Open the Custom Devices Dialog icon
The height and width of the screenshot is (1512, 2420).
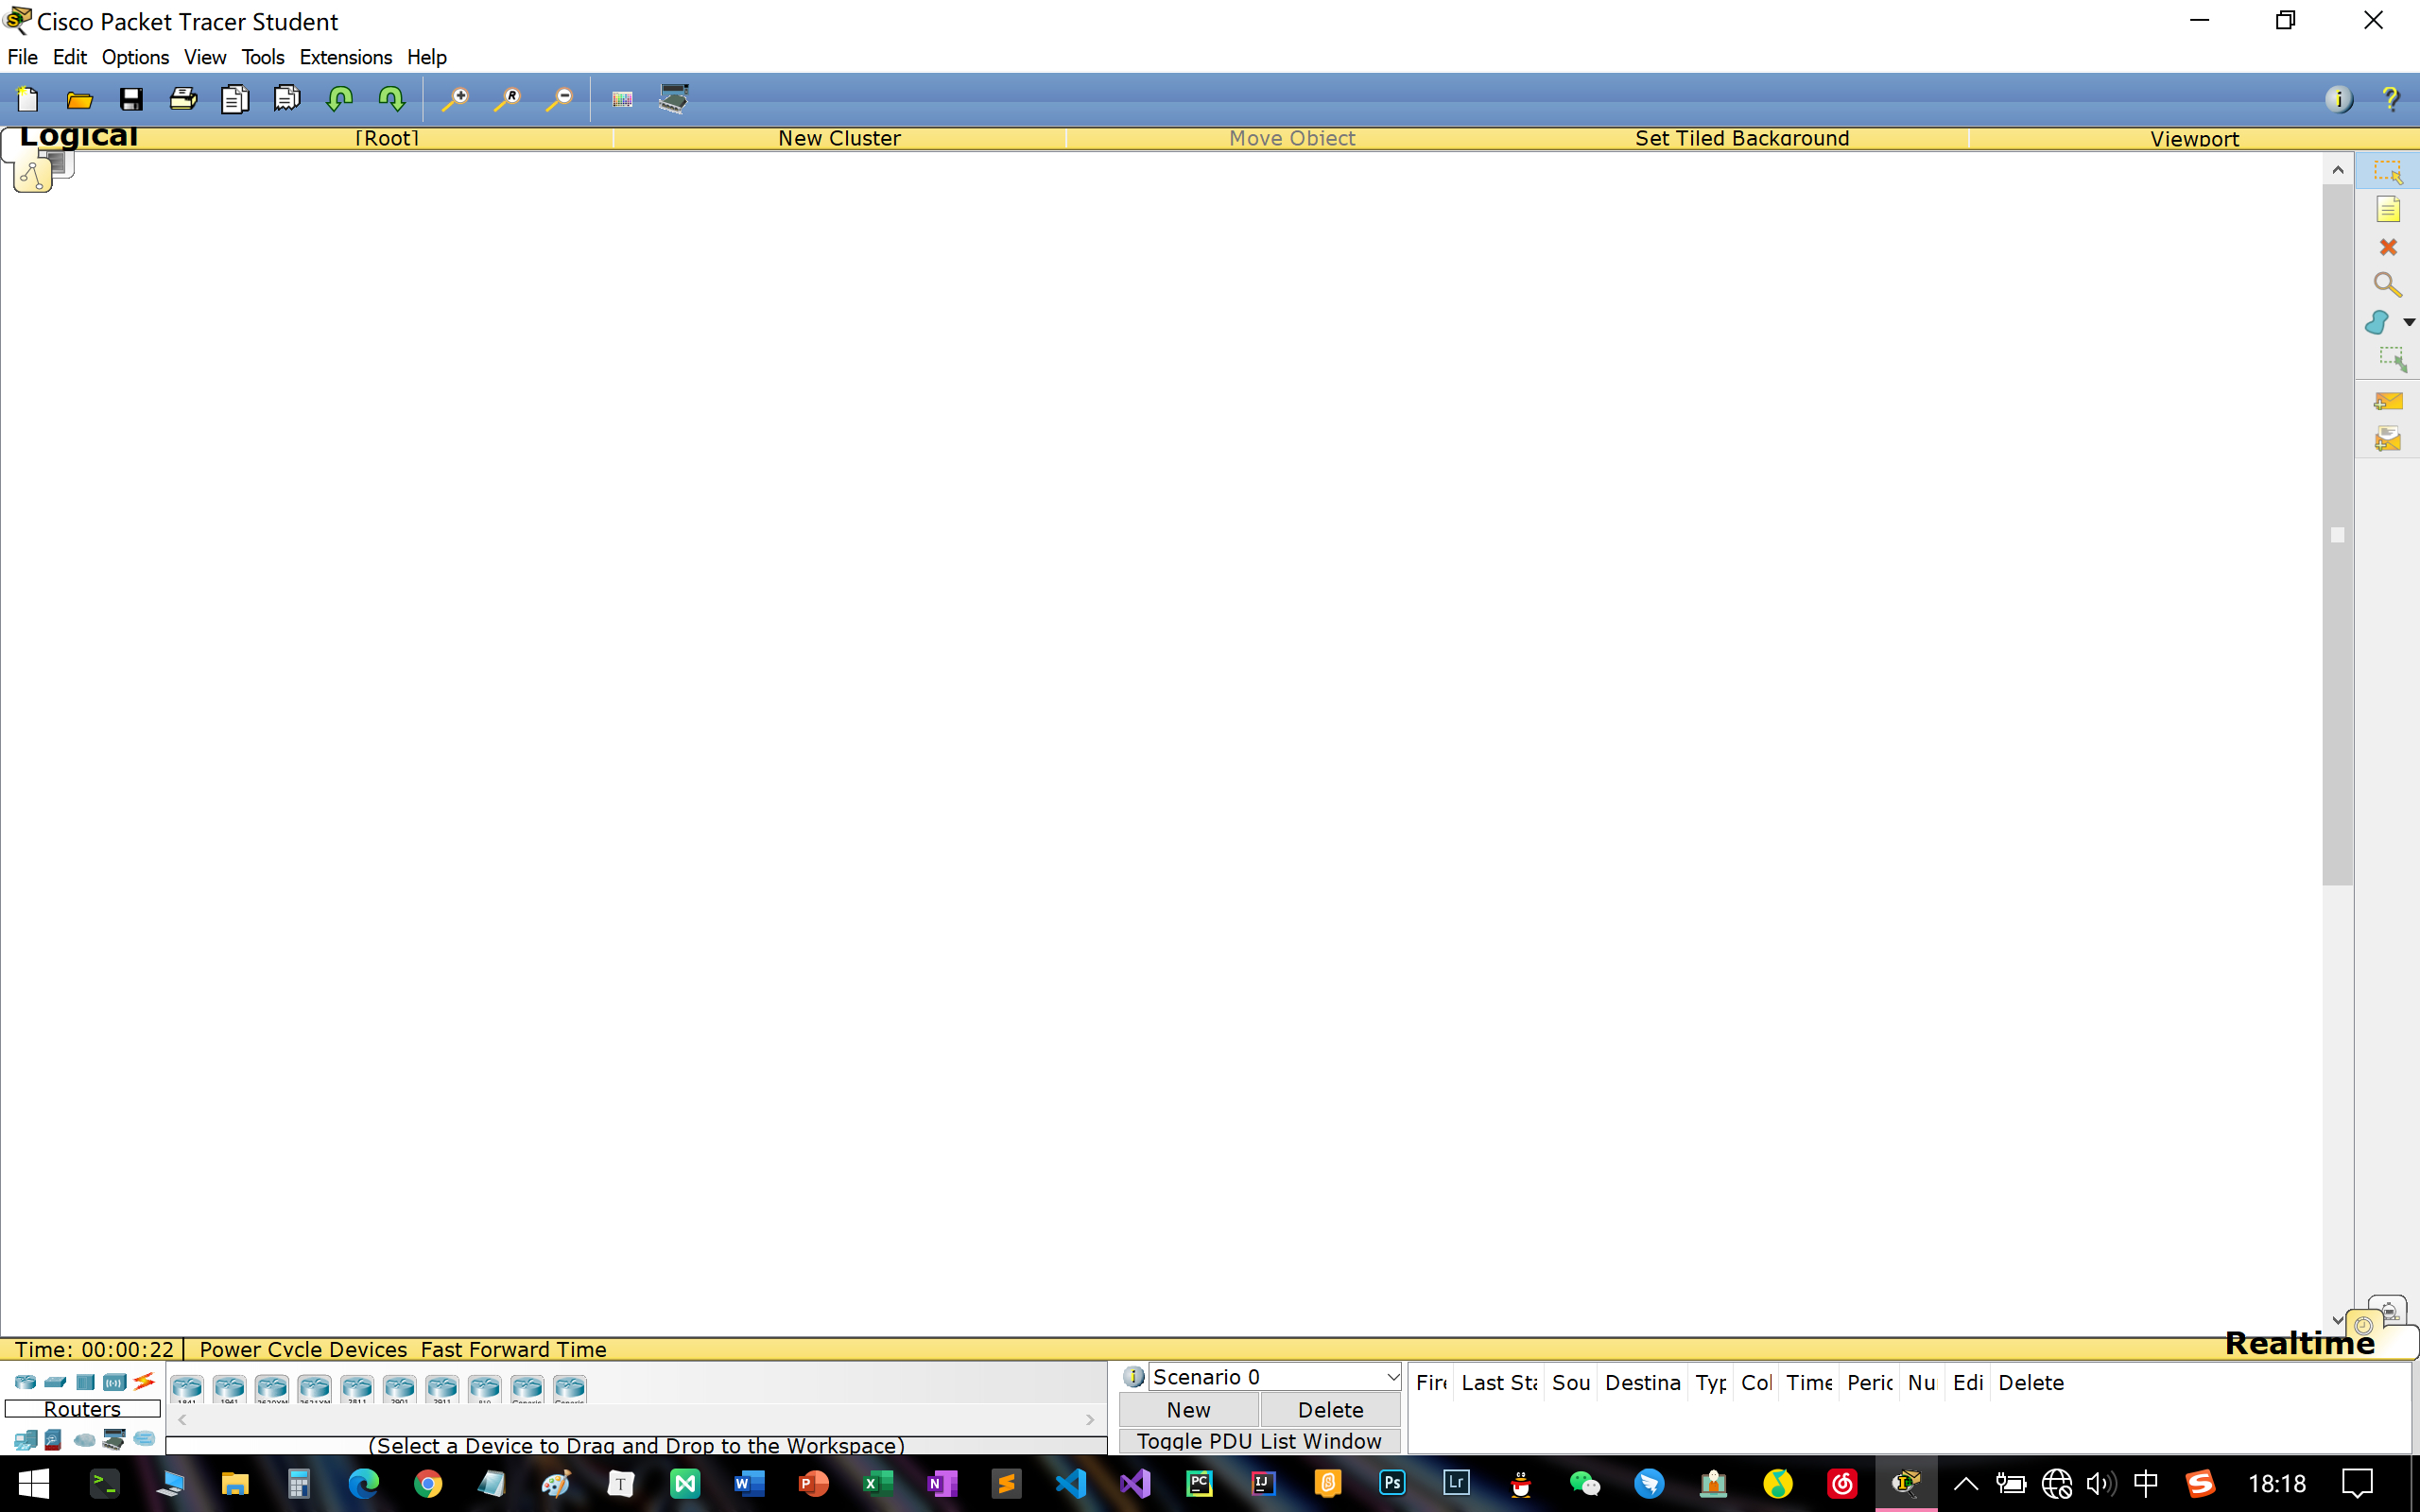[674, 99]
